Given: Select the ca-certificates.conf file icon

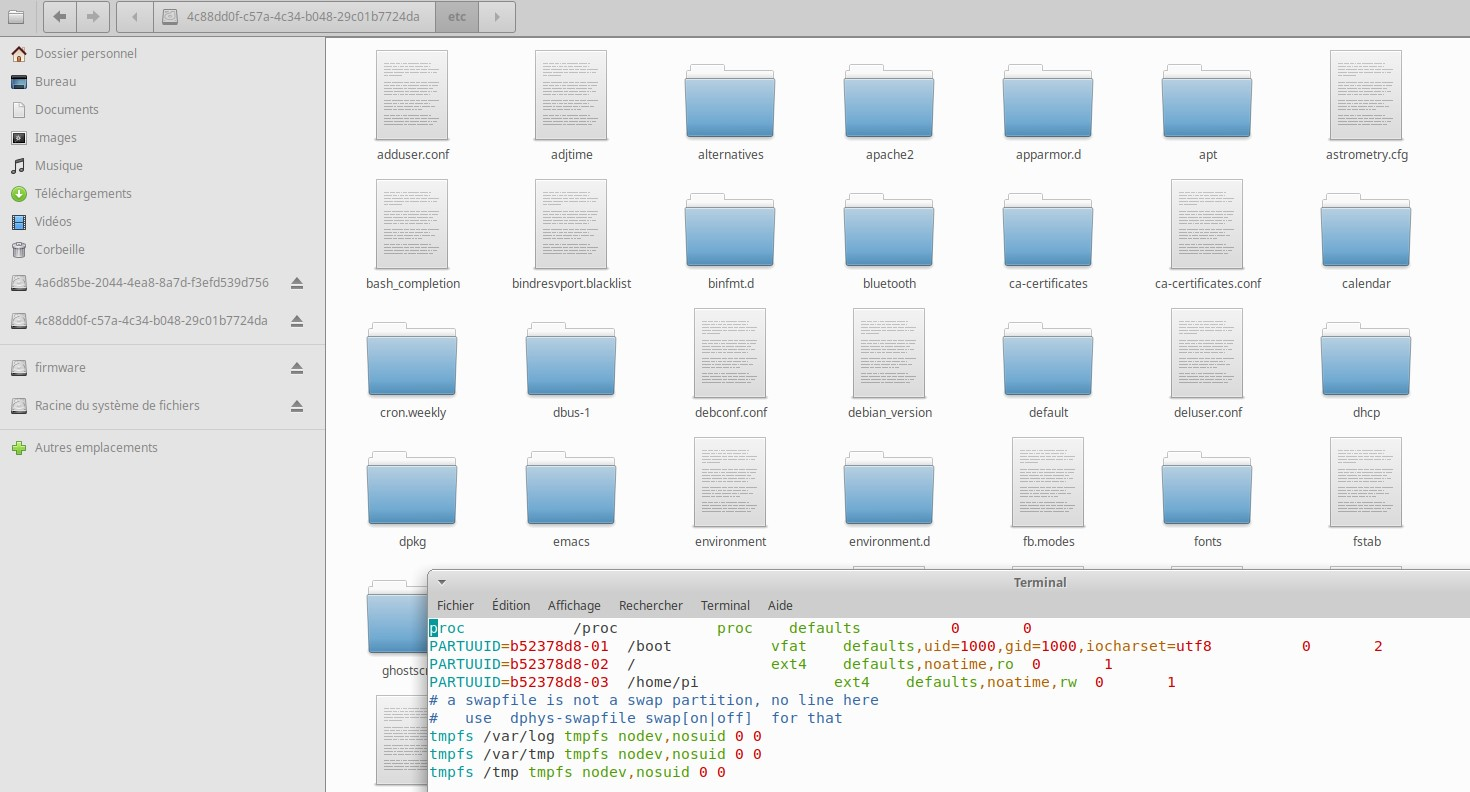Looking at the screenshot, I should (1207, 225).
